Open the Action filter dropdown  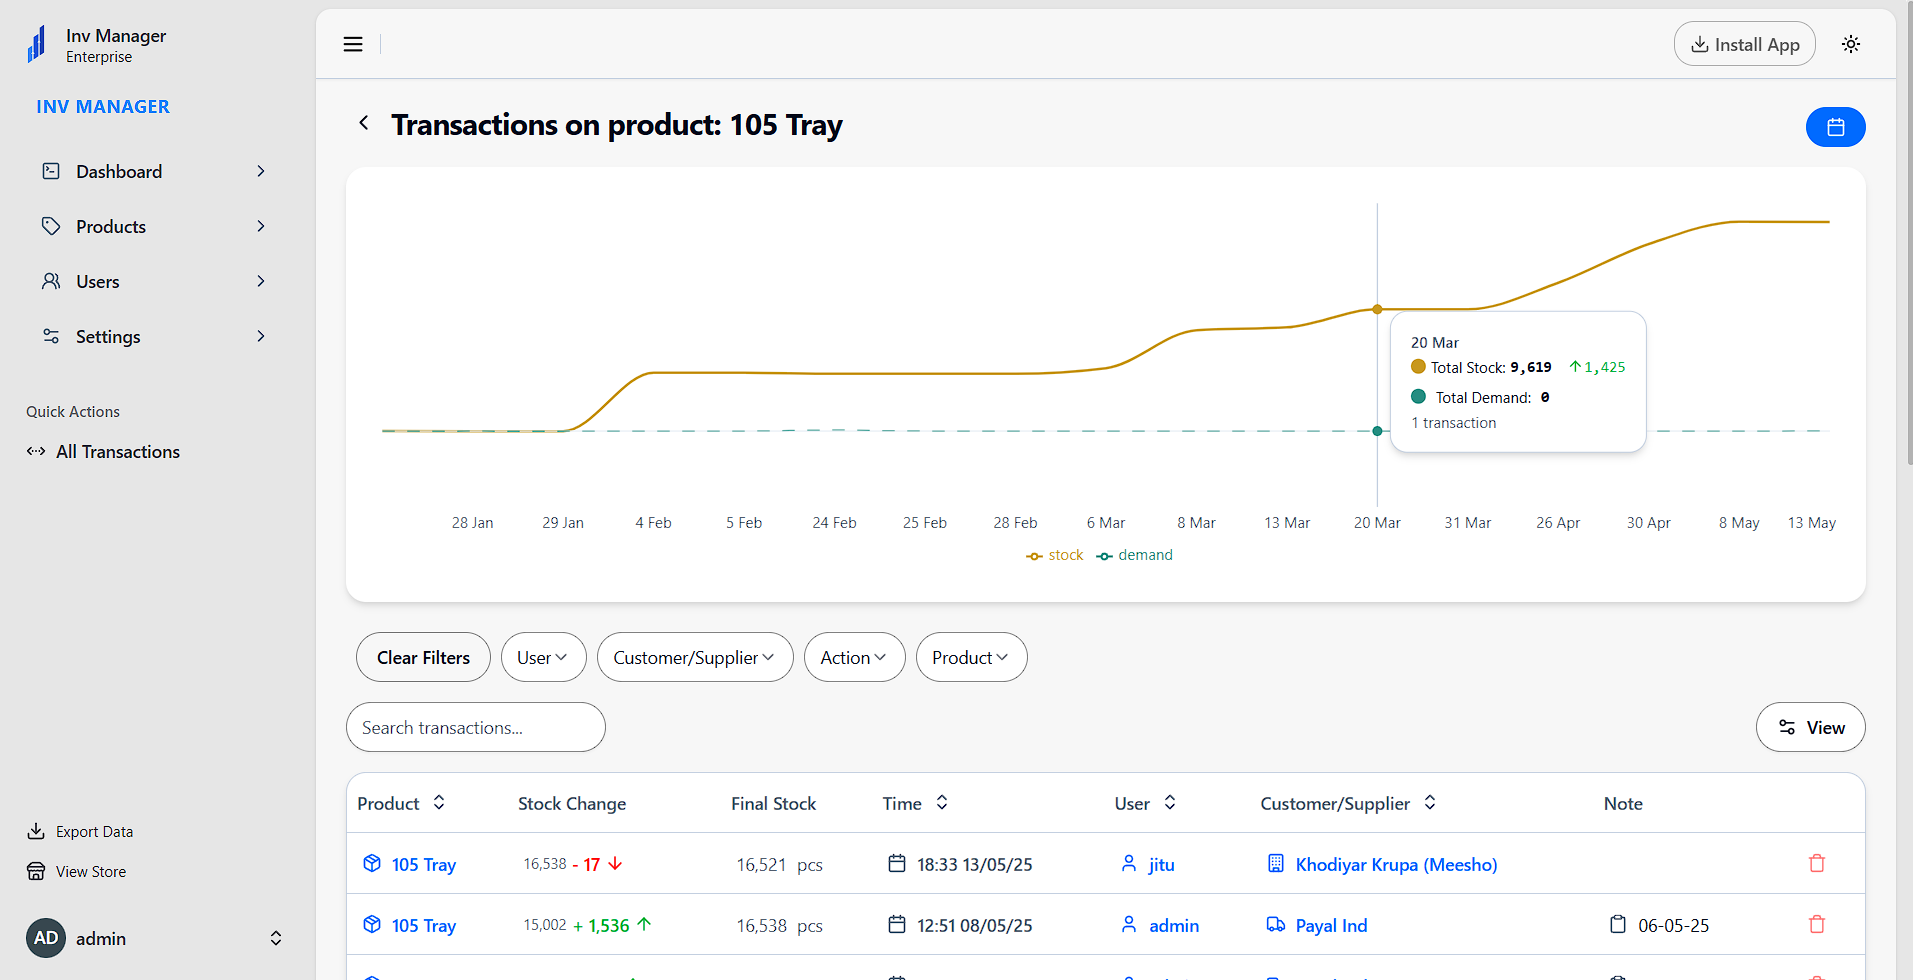point(853,657)
